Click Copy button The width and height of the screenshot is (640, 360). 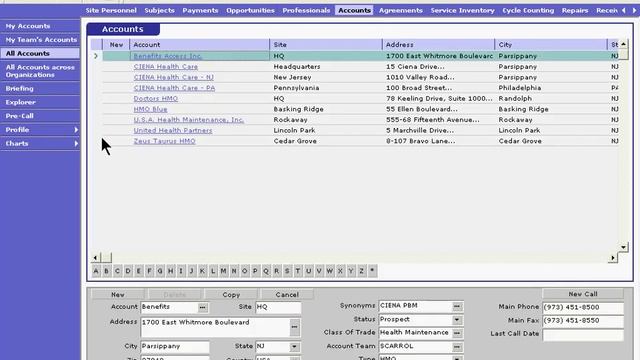[x=231, y=294]
